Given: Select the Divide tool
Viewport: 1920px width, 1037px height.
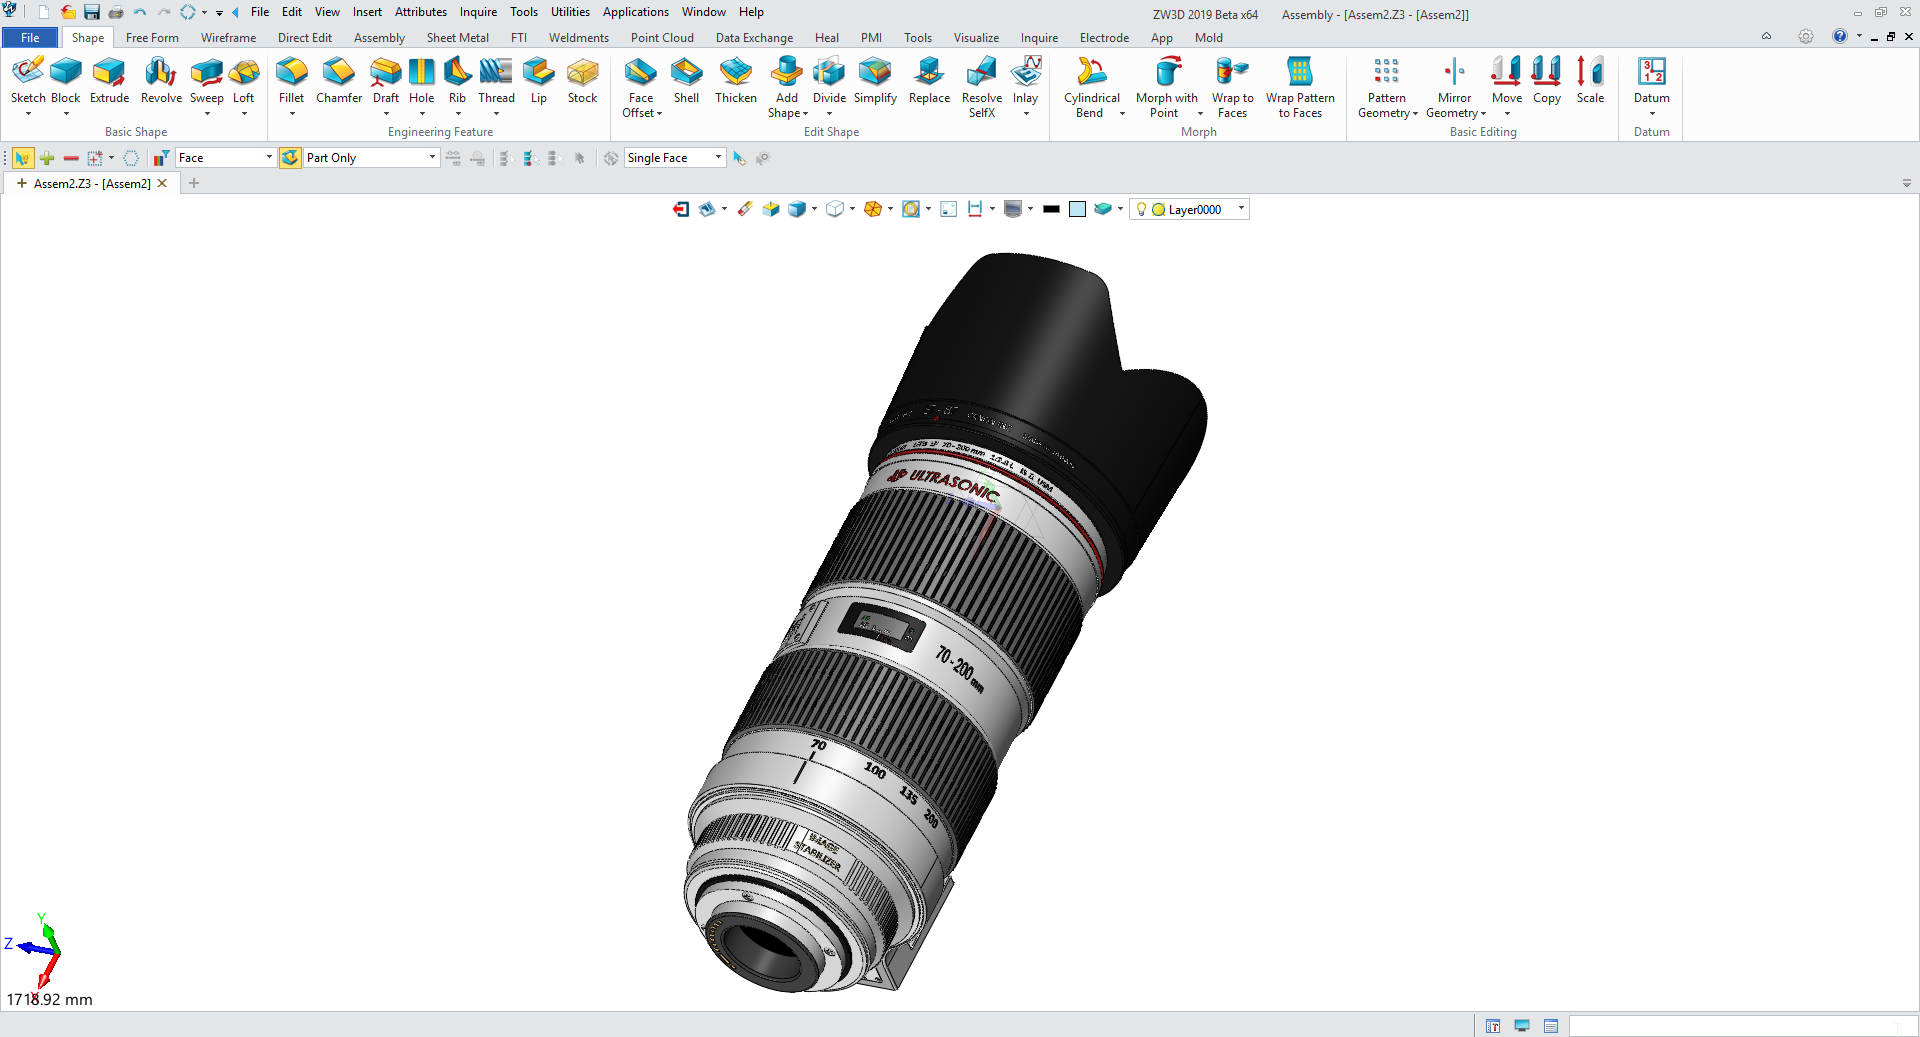Looking at the screenshot, I should point(829,80).
